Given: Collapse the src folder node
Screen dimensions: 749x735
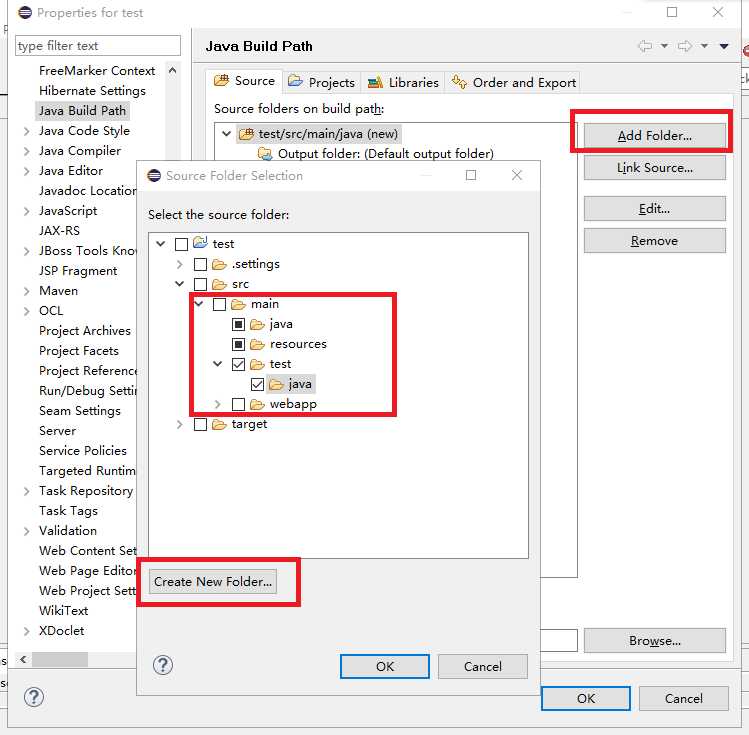Looking at the screenshot, I should coord(180,284).
